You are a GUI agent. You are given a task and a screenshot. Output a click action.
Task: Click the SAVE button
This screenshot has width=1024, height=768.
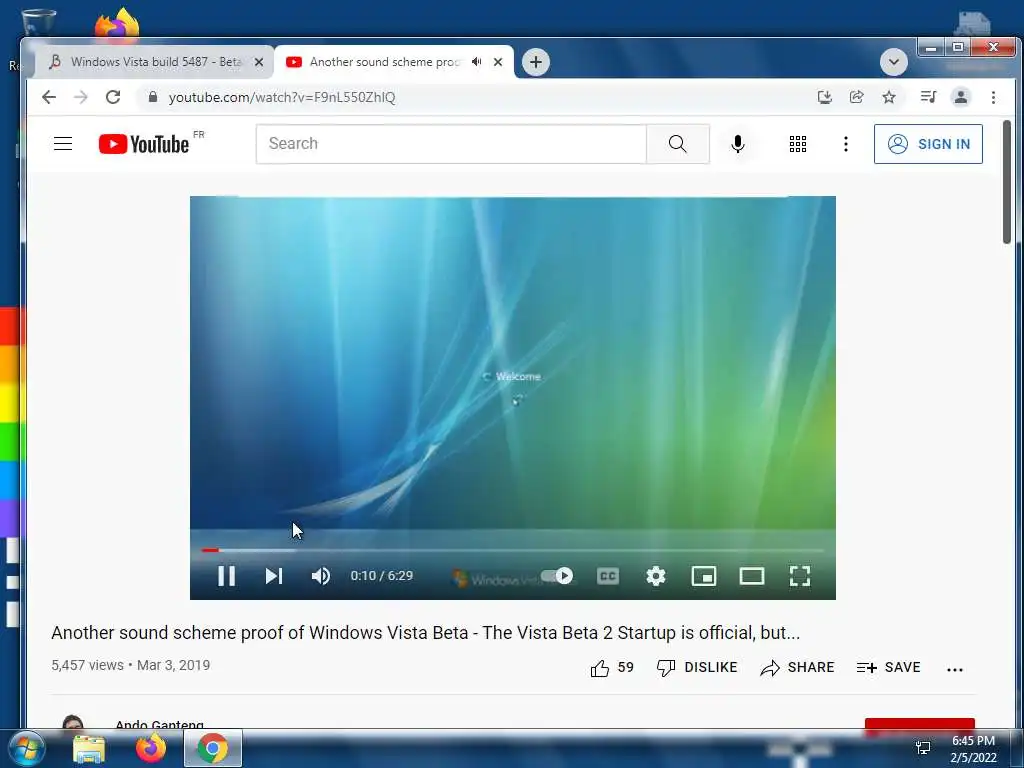(889, 667)
